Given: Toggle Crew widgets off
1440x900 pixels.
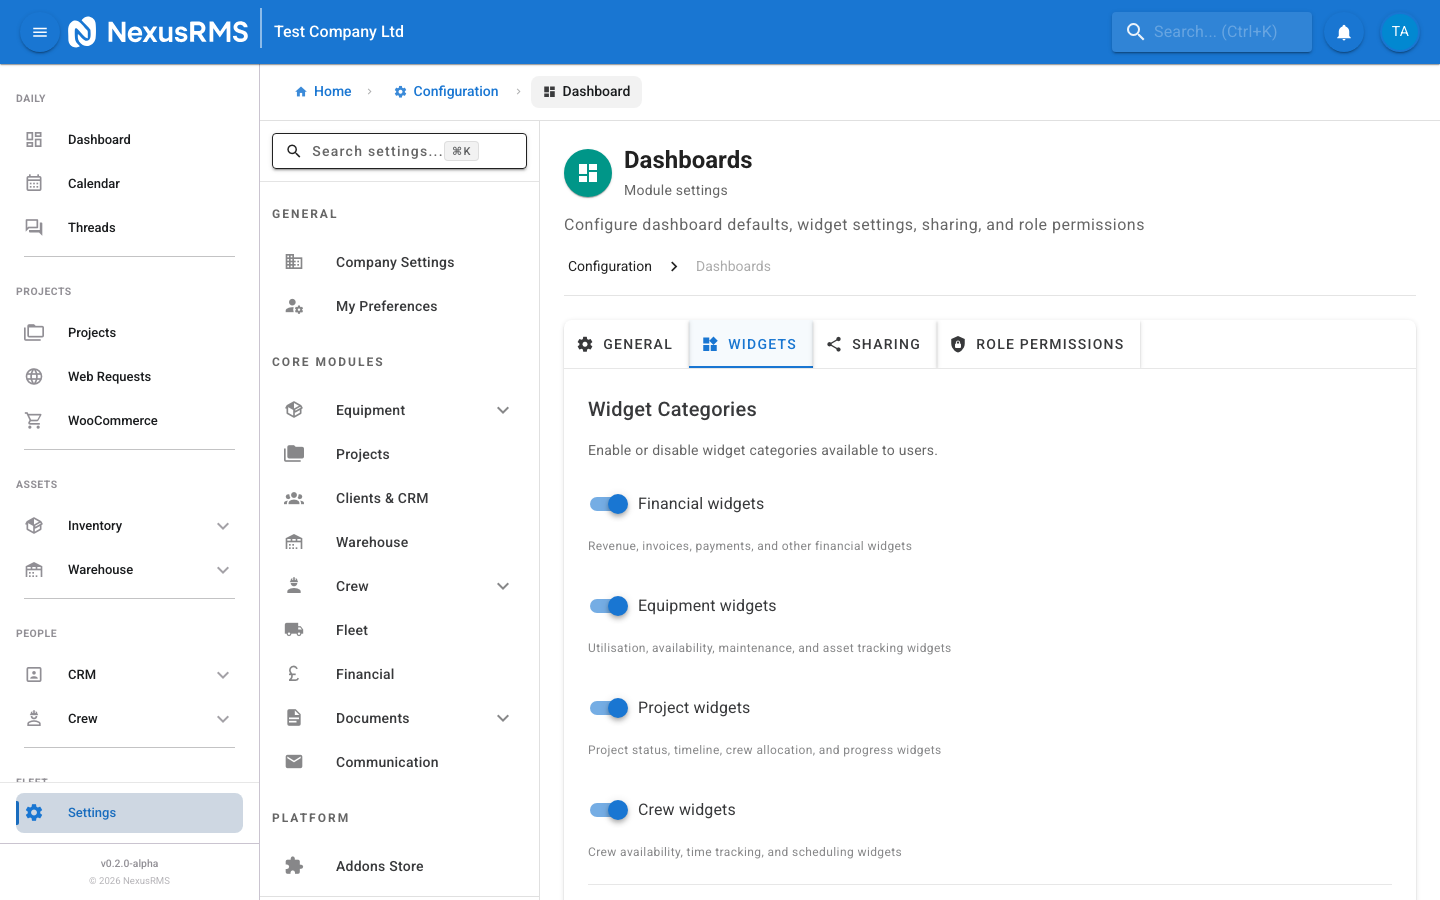Looking at the screenshot, I should [x=608, y=809].
